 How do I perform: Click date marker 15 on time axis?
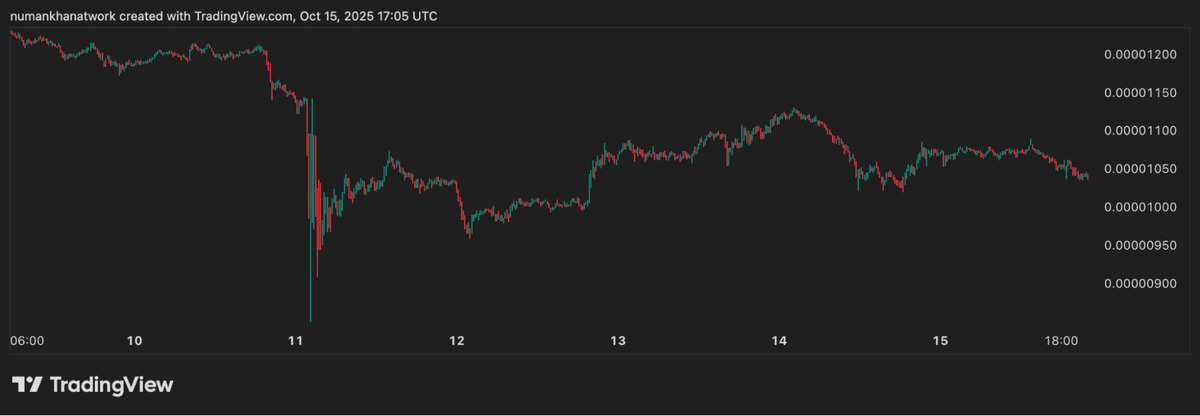[940, 341]
